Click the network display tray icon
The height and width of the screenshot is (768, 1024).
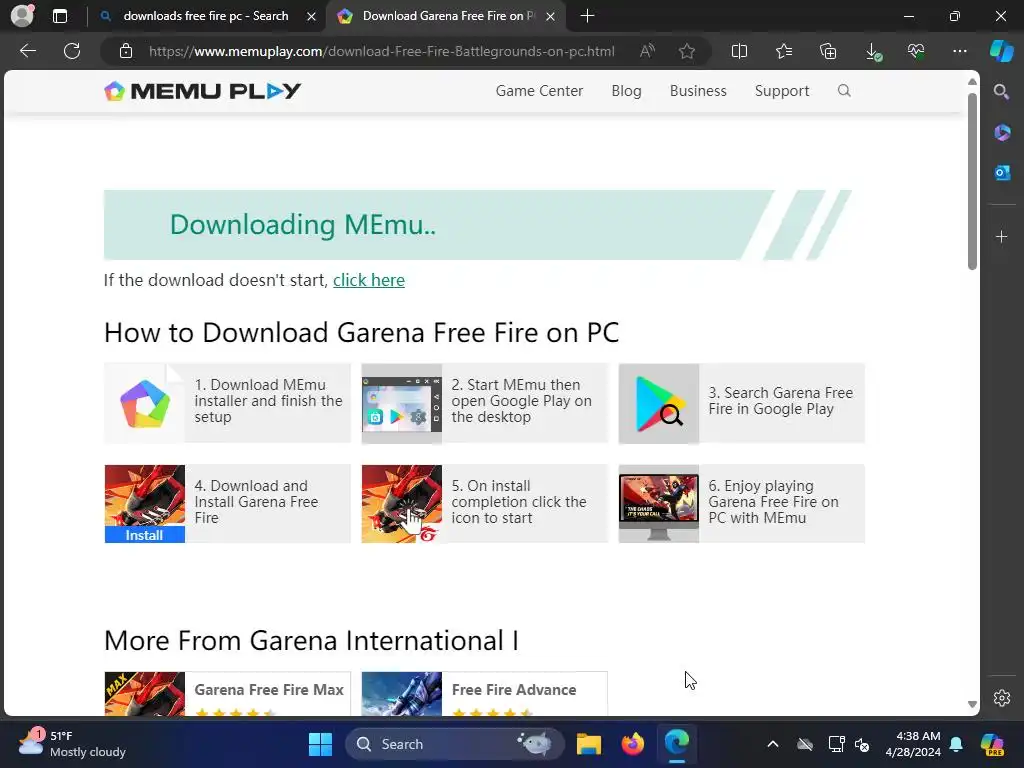(x=836, y=744)
